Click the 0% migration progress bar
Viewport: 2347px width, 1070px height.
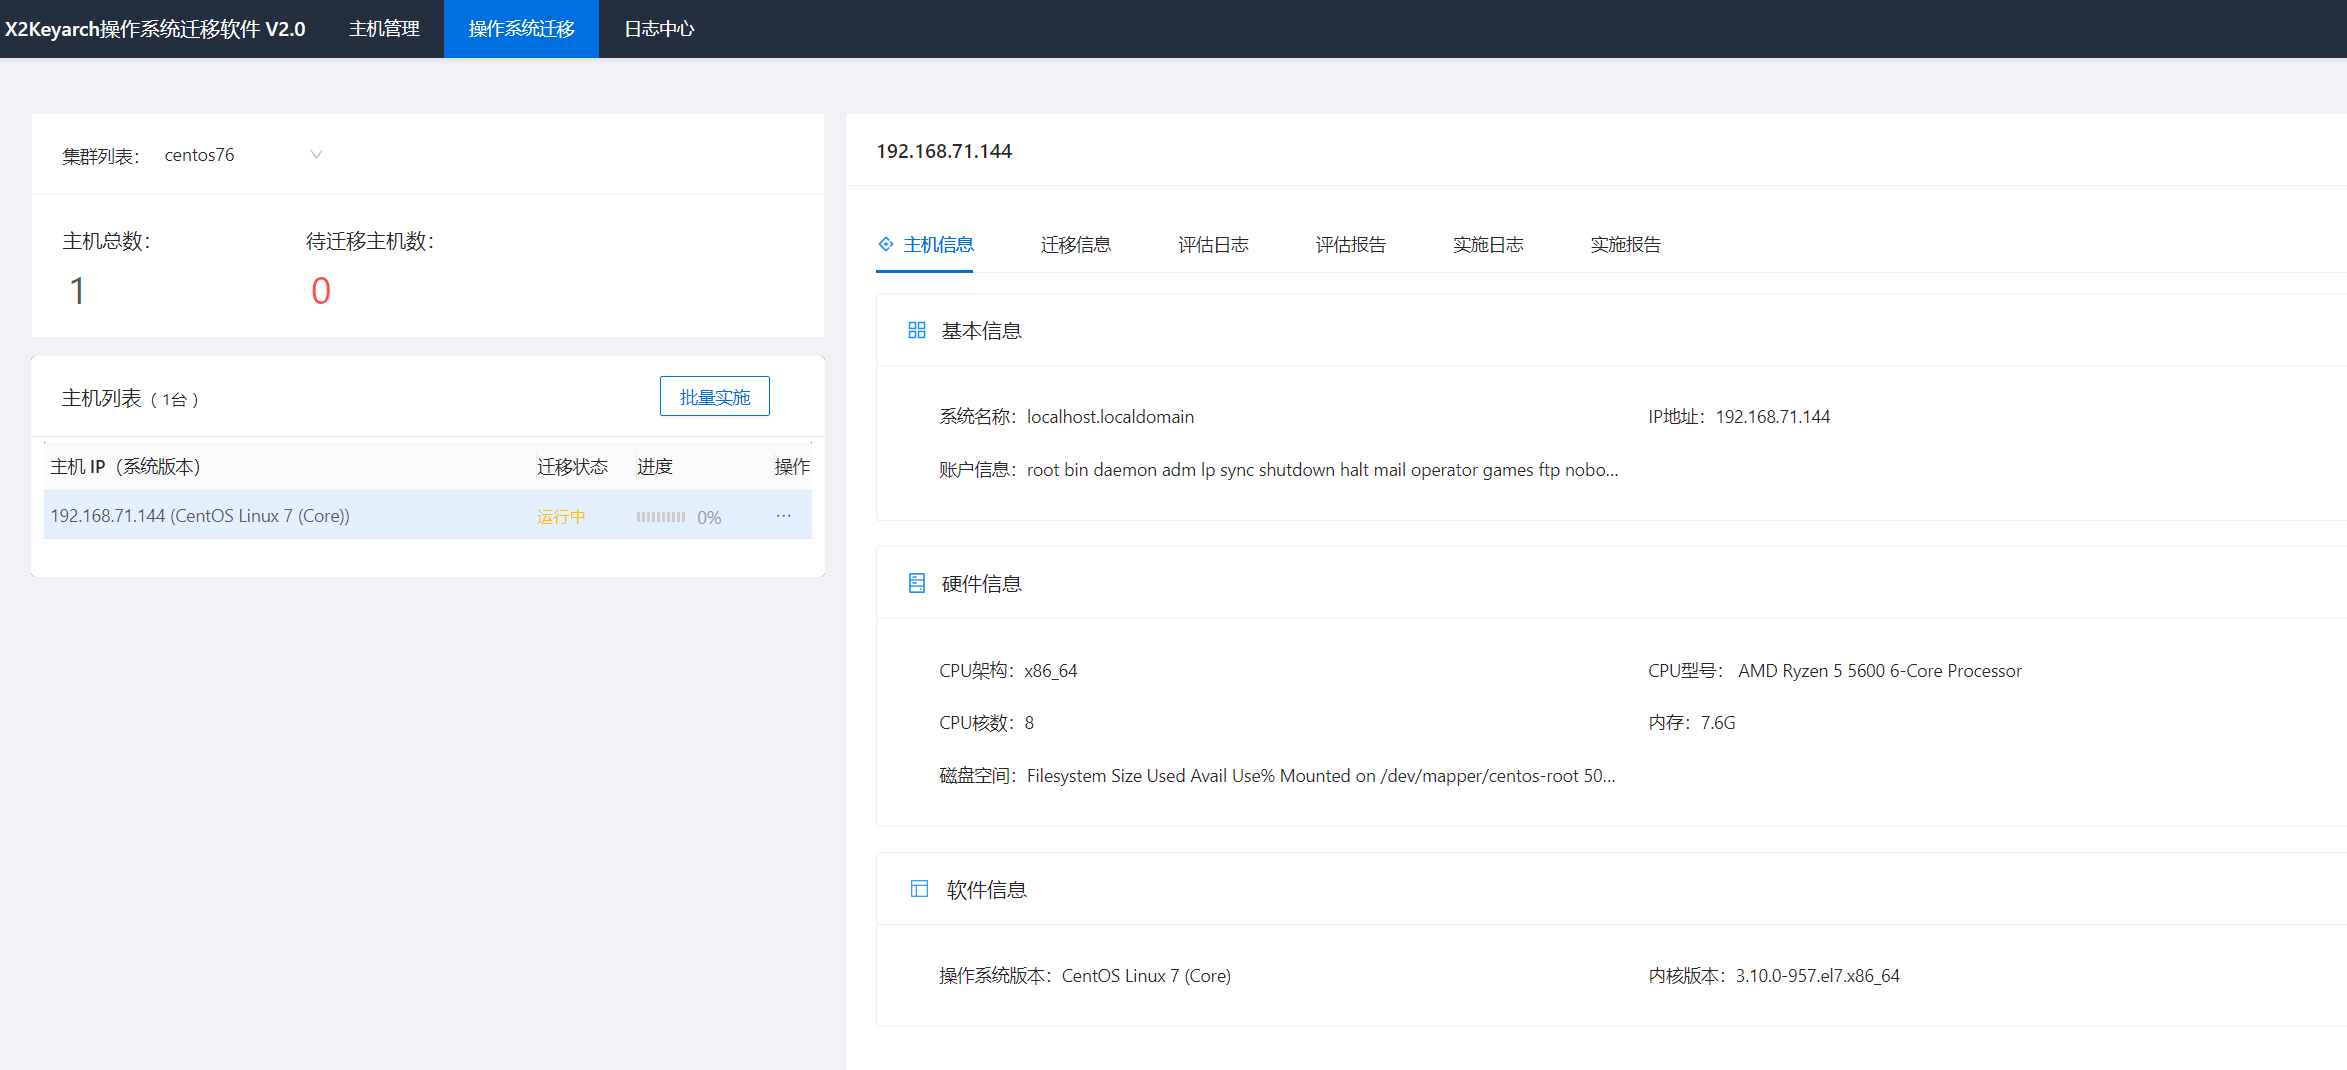(661, 517)
